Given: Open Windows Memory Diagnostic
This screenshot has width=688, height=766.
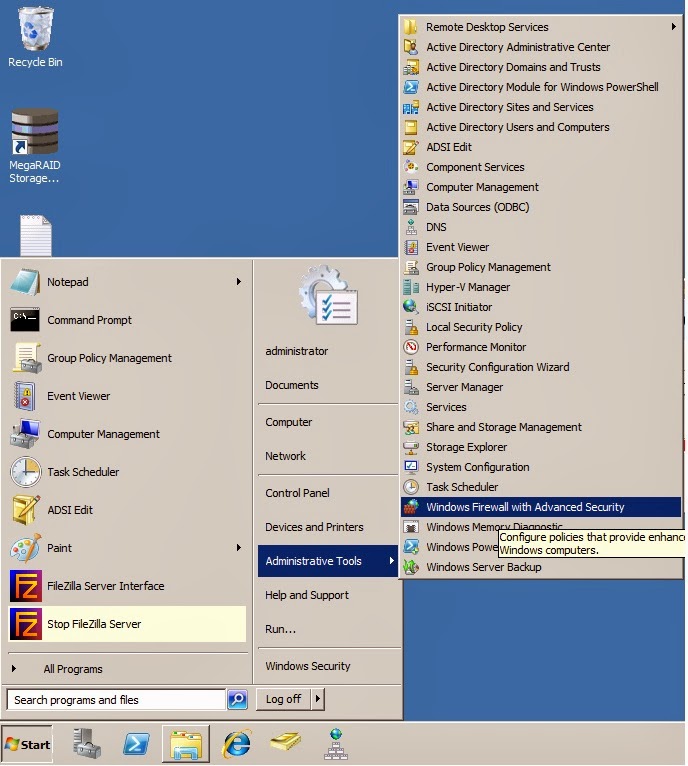Looking at the screenshot, I should coord(494,527).
